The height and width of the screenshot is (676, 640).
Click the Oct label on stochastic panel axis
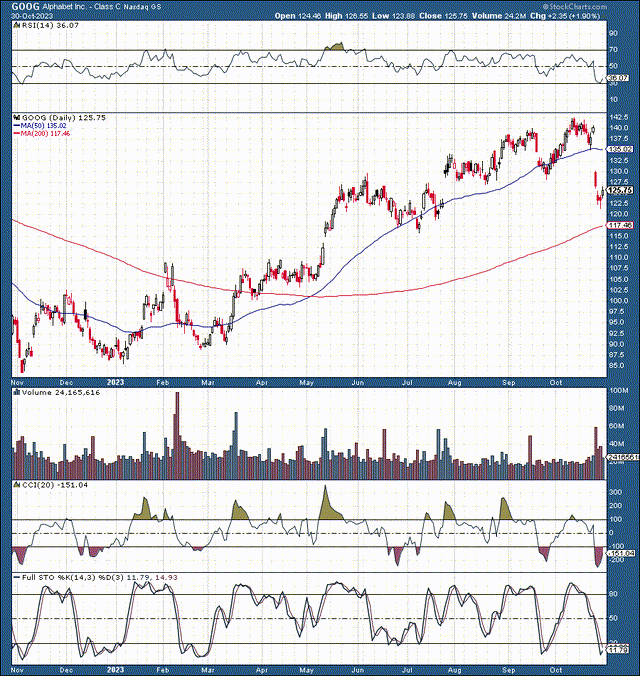coord(556,670)
